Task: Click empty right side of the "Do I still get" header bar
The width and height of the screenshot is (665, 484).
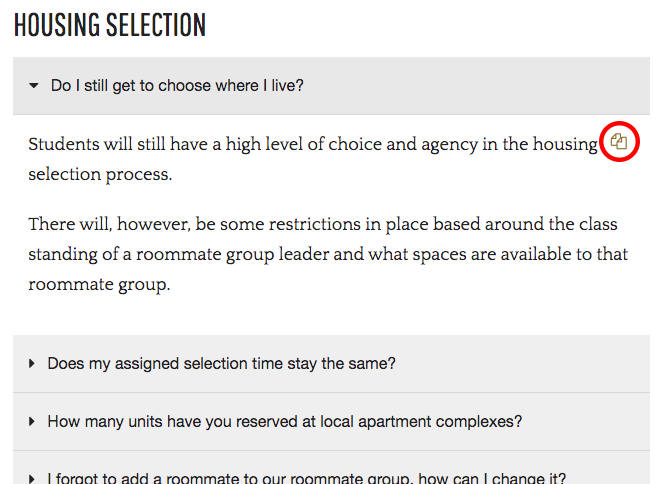Action: [475, 86]
